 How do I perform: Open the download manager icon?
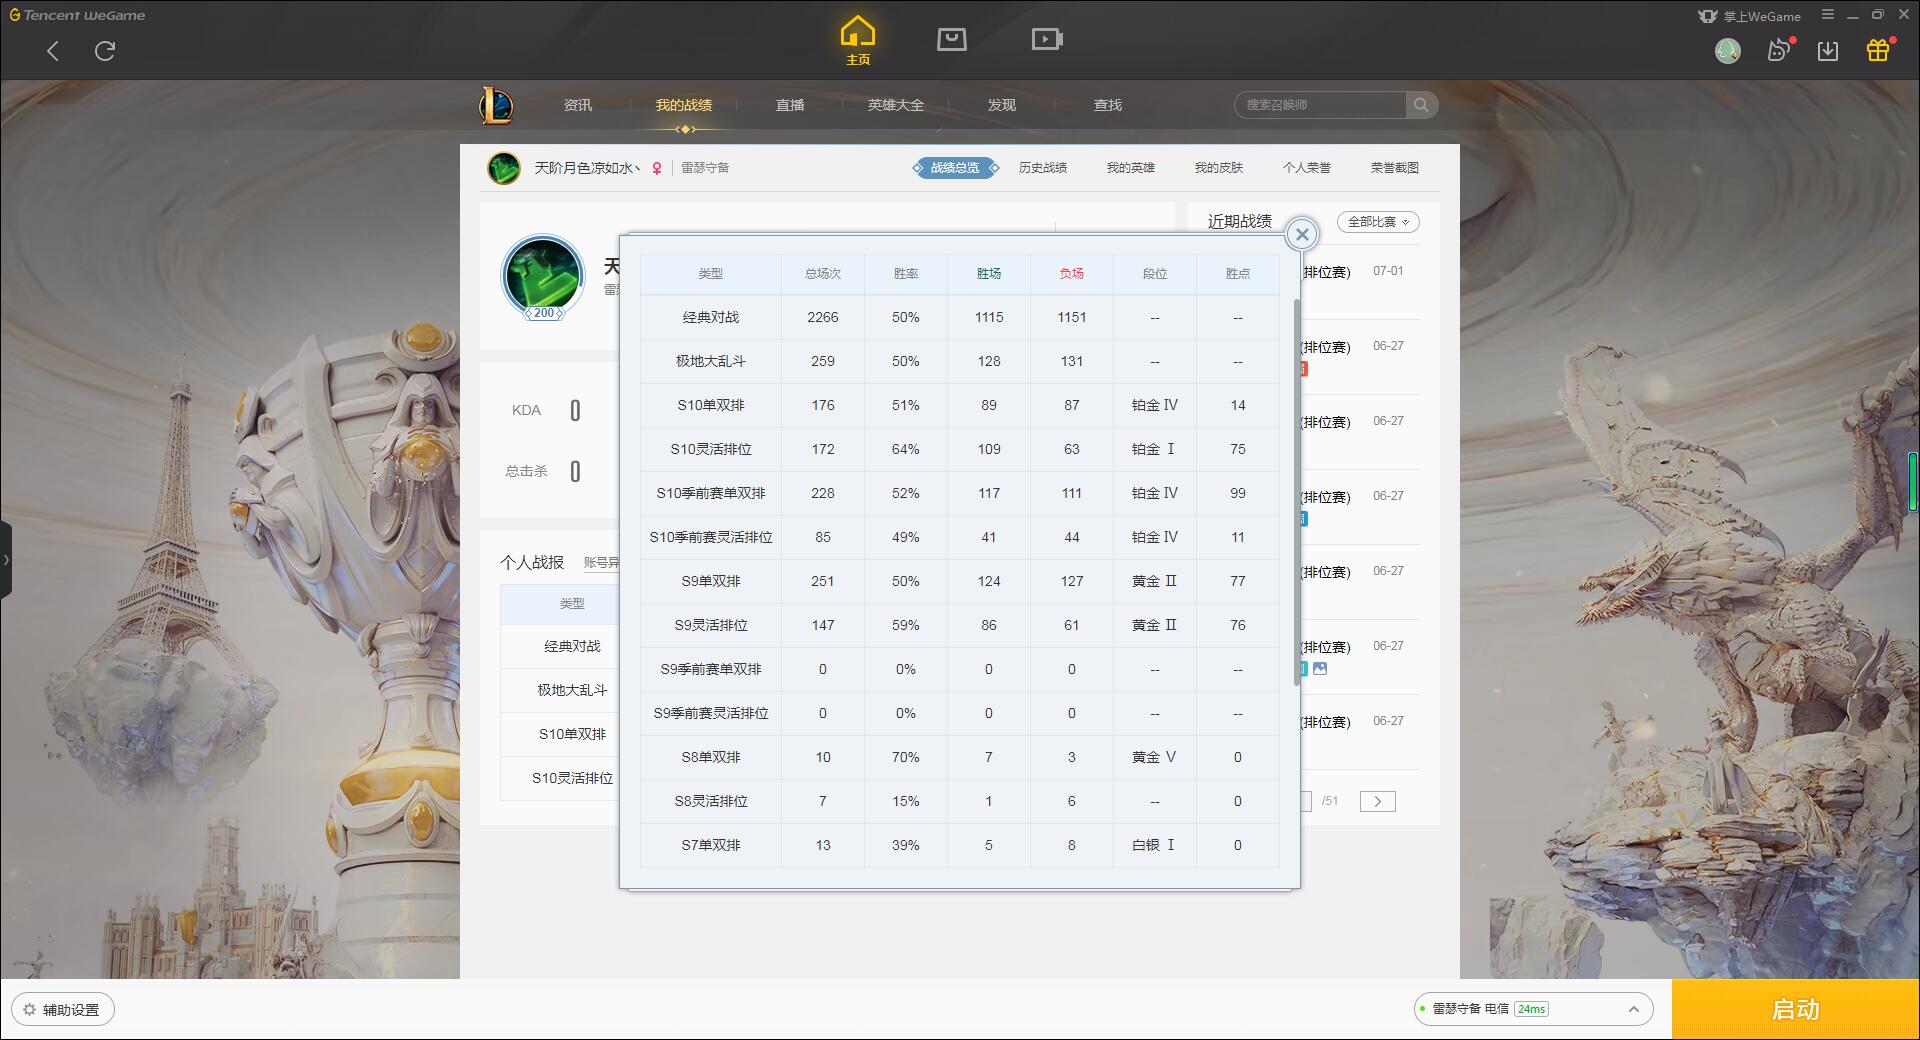tap(1828, 51)
